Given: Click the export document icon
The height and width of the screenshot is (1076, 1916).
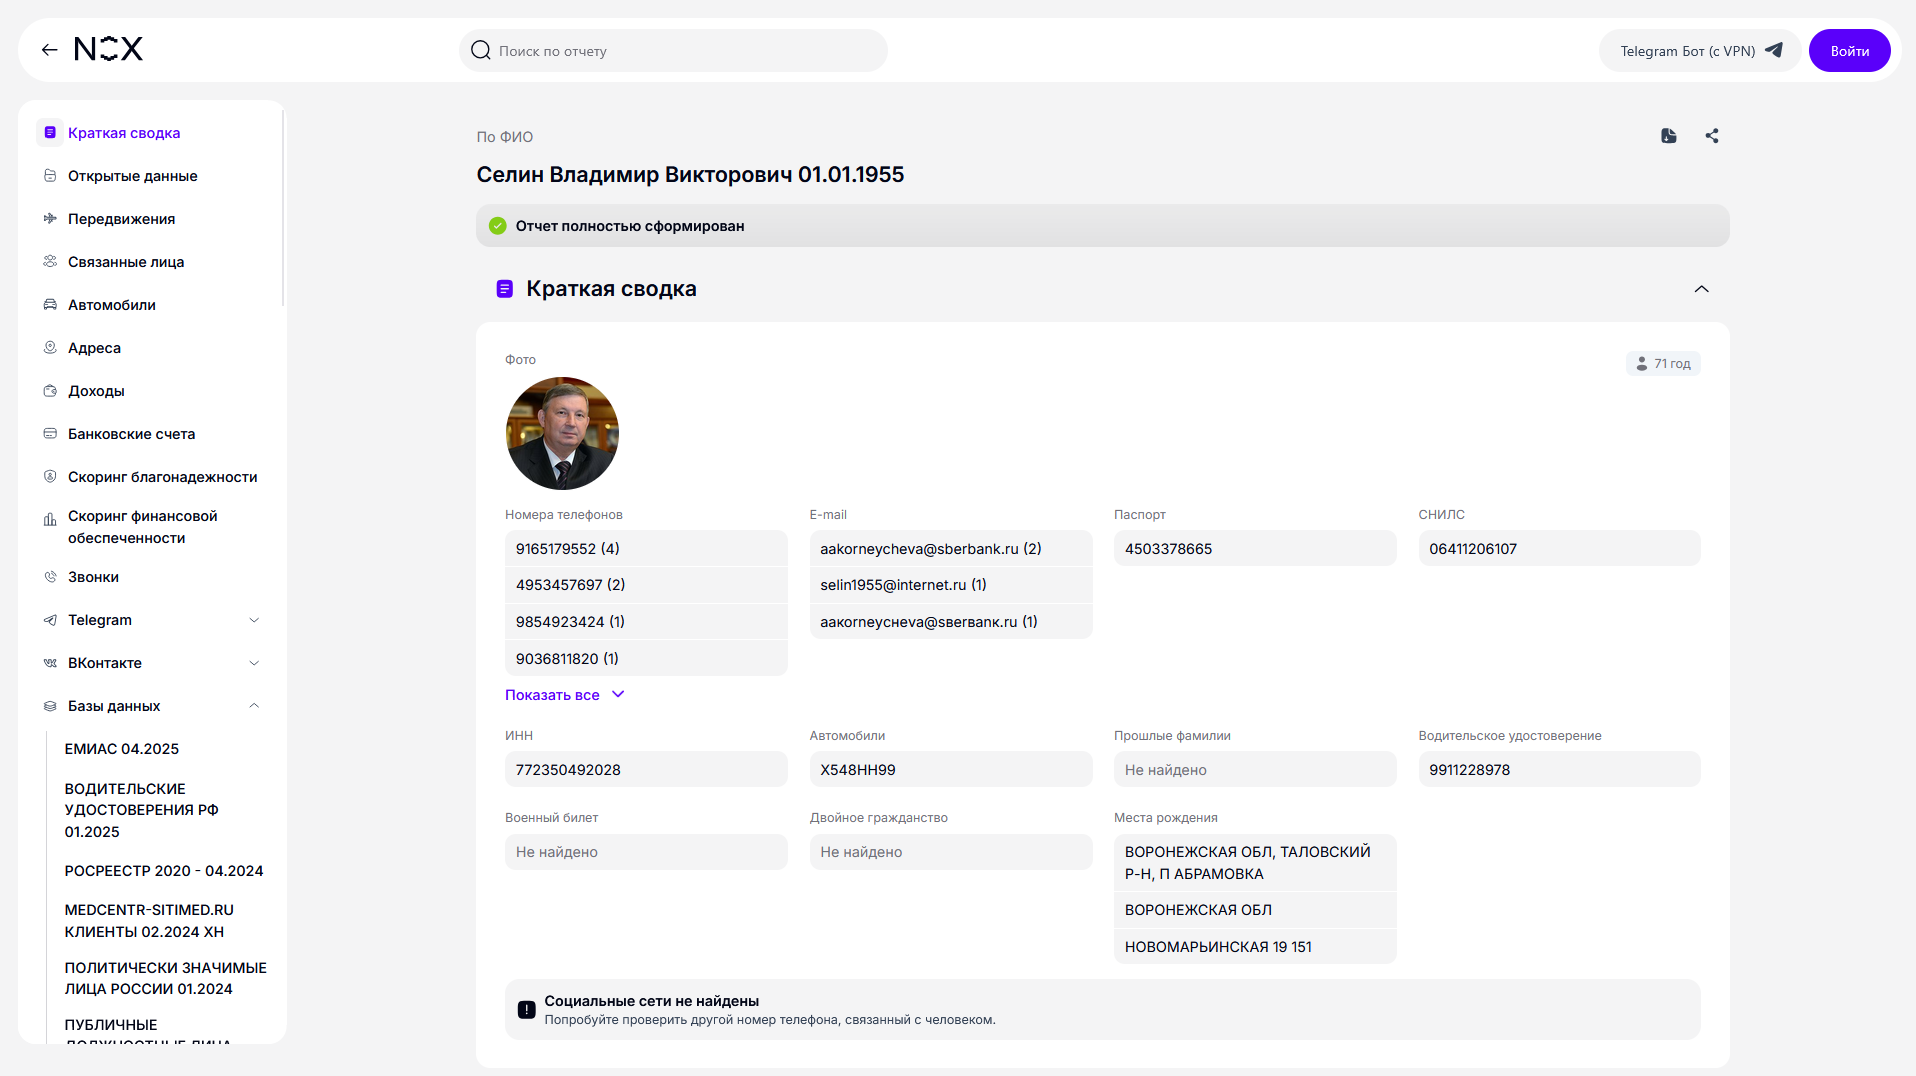Looking at the screenshot, I should click(1668, 136).
